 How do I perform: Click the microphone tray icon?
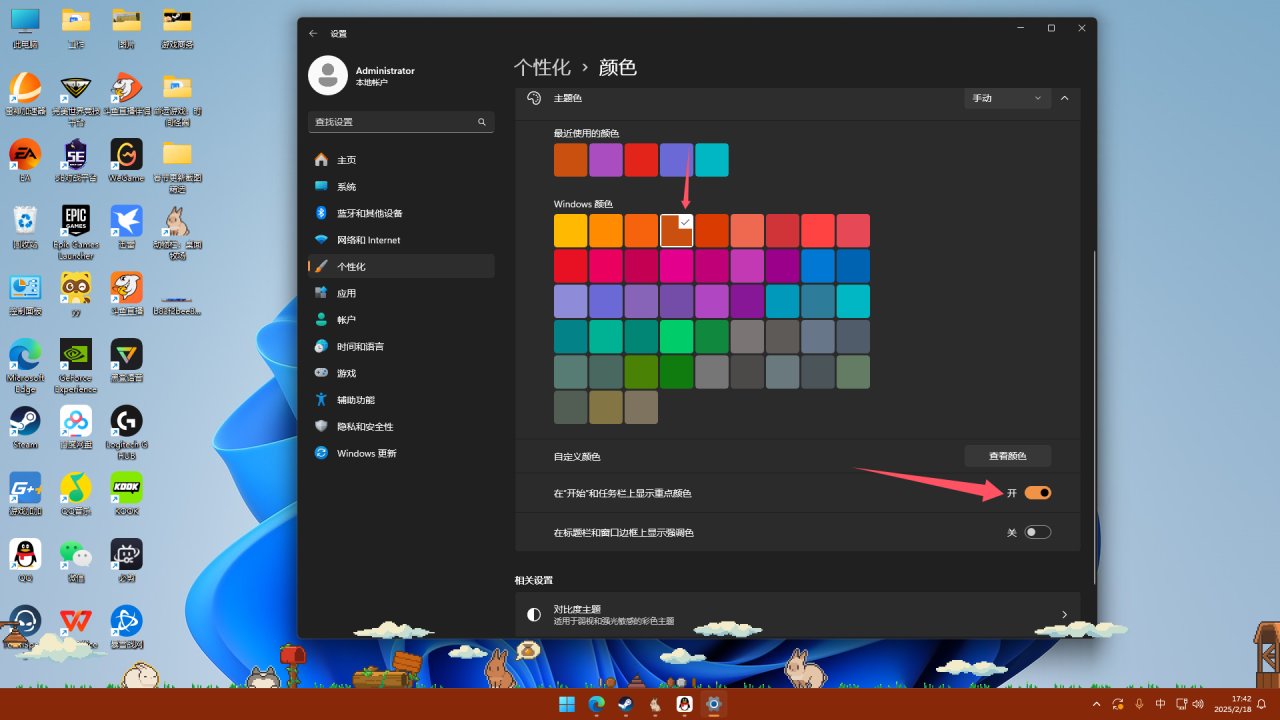tap(1139, 704)
